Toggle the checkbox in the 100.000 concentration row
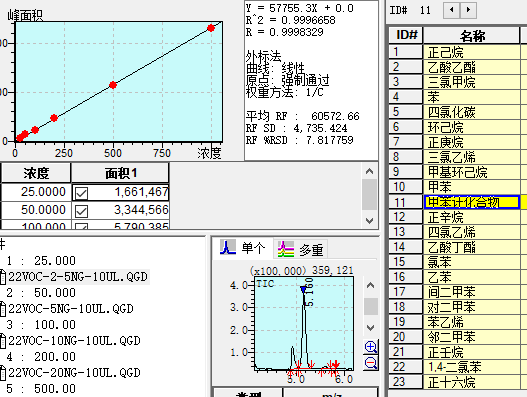 81,226
